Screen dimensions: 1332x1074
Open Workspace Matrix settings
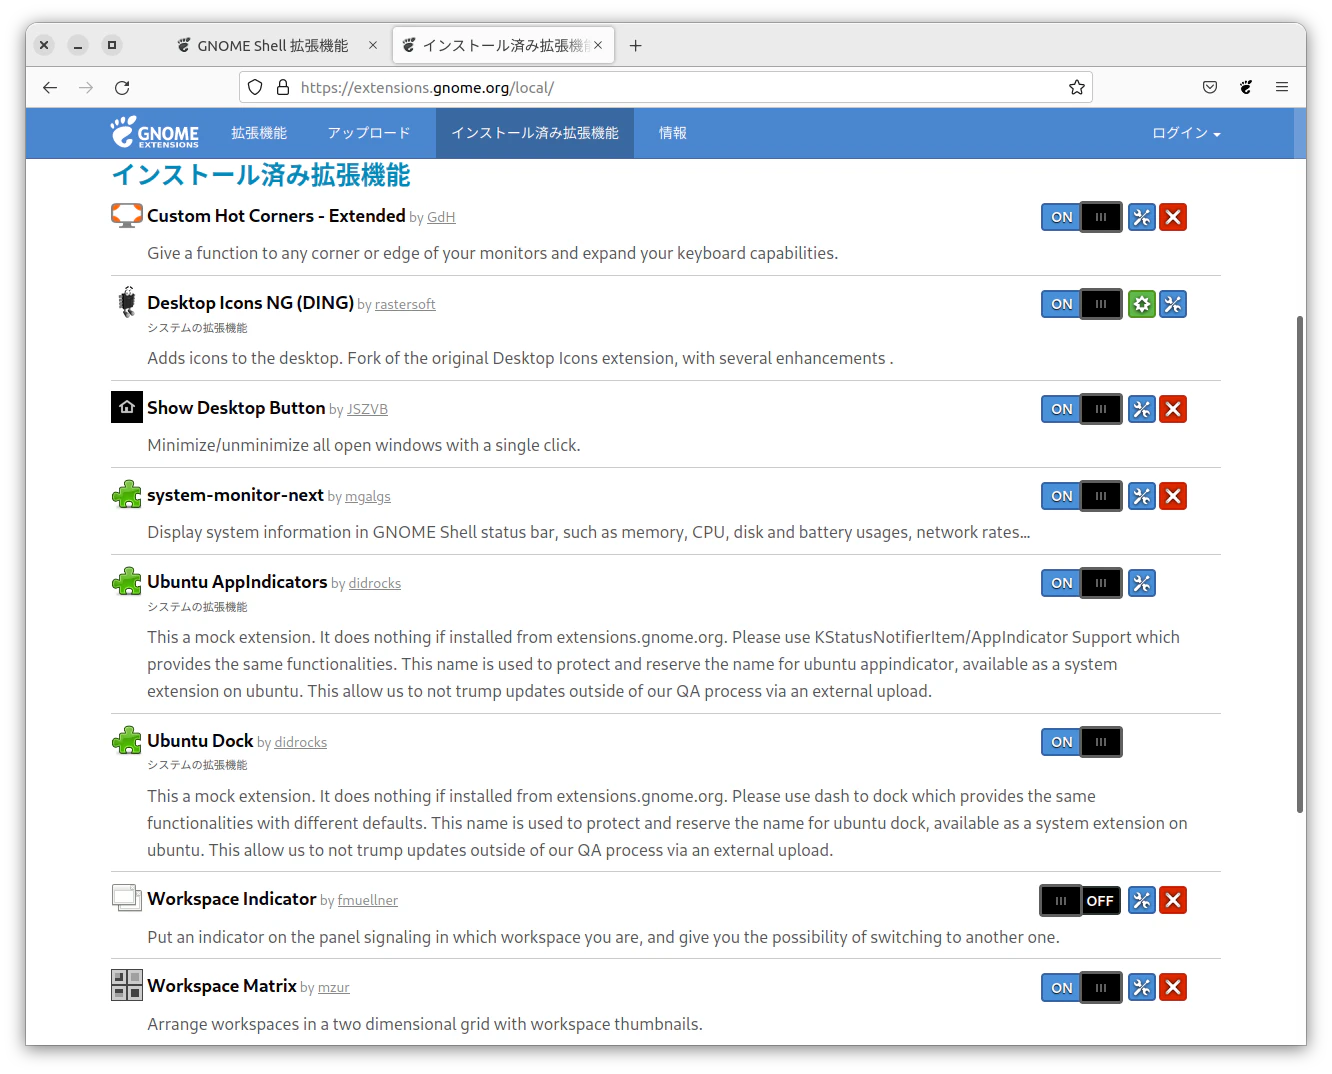pos(1142,987)
